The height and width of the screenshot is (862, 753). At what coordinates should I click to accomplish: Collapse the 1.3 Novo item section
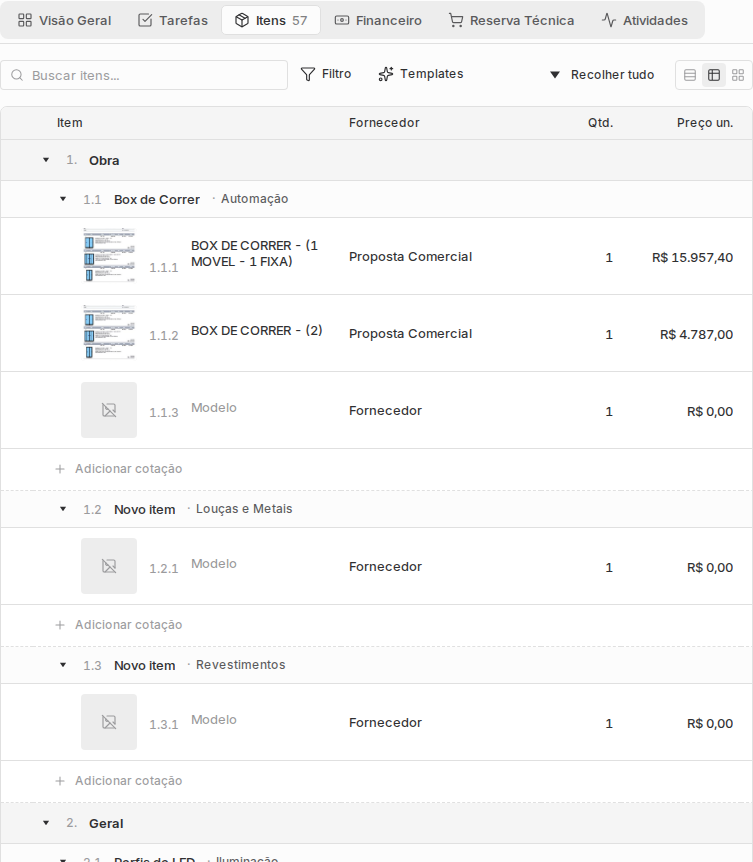(63, 665)
